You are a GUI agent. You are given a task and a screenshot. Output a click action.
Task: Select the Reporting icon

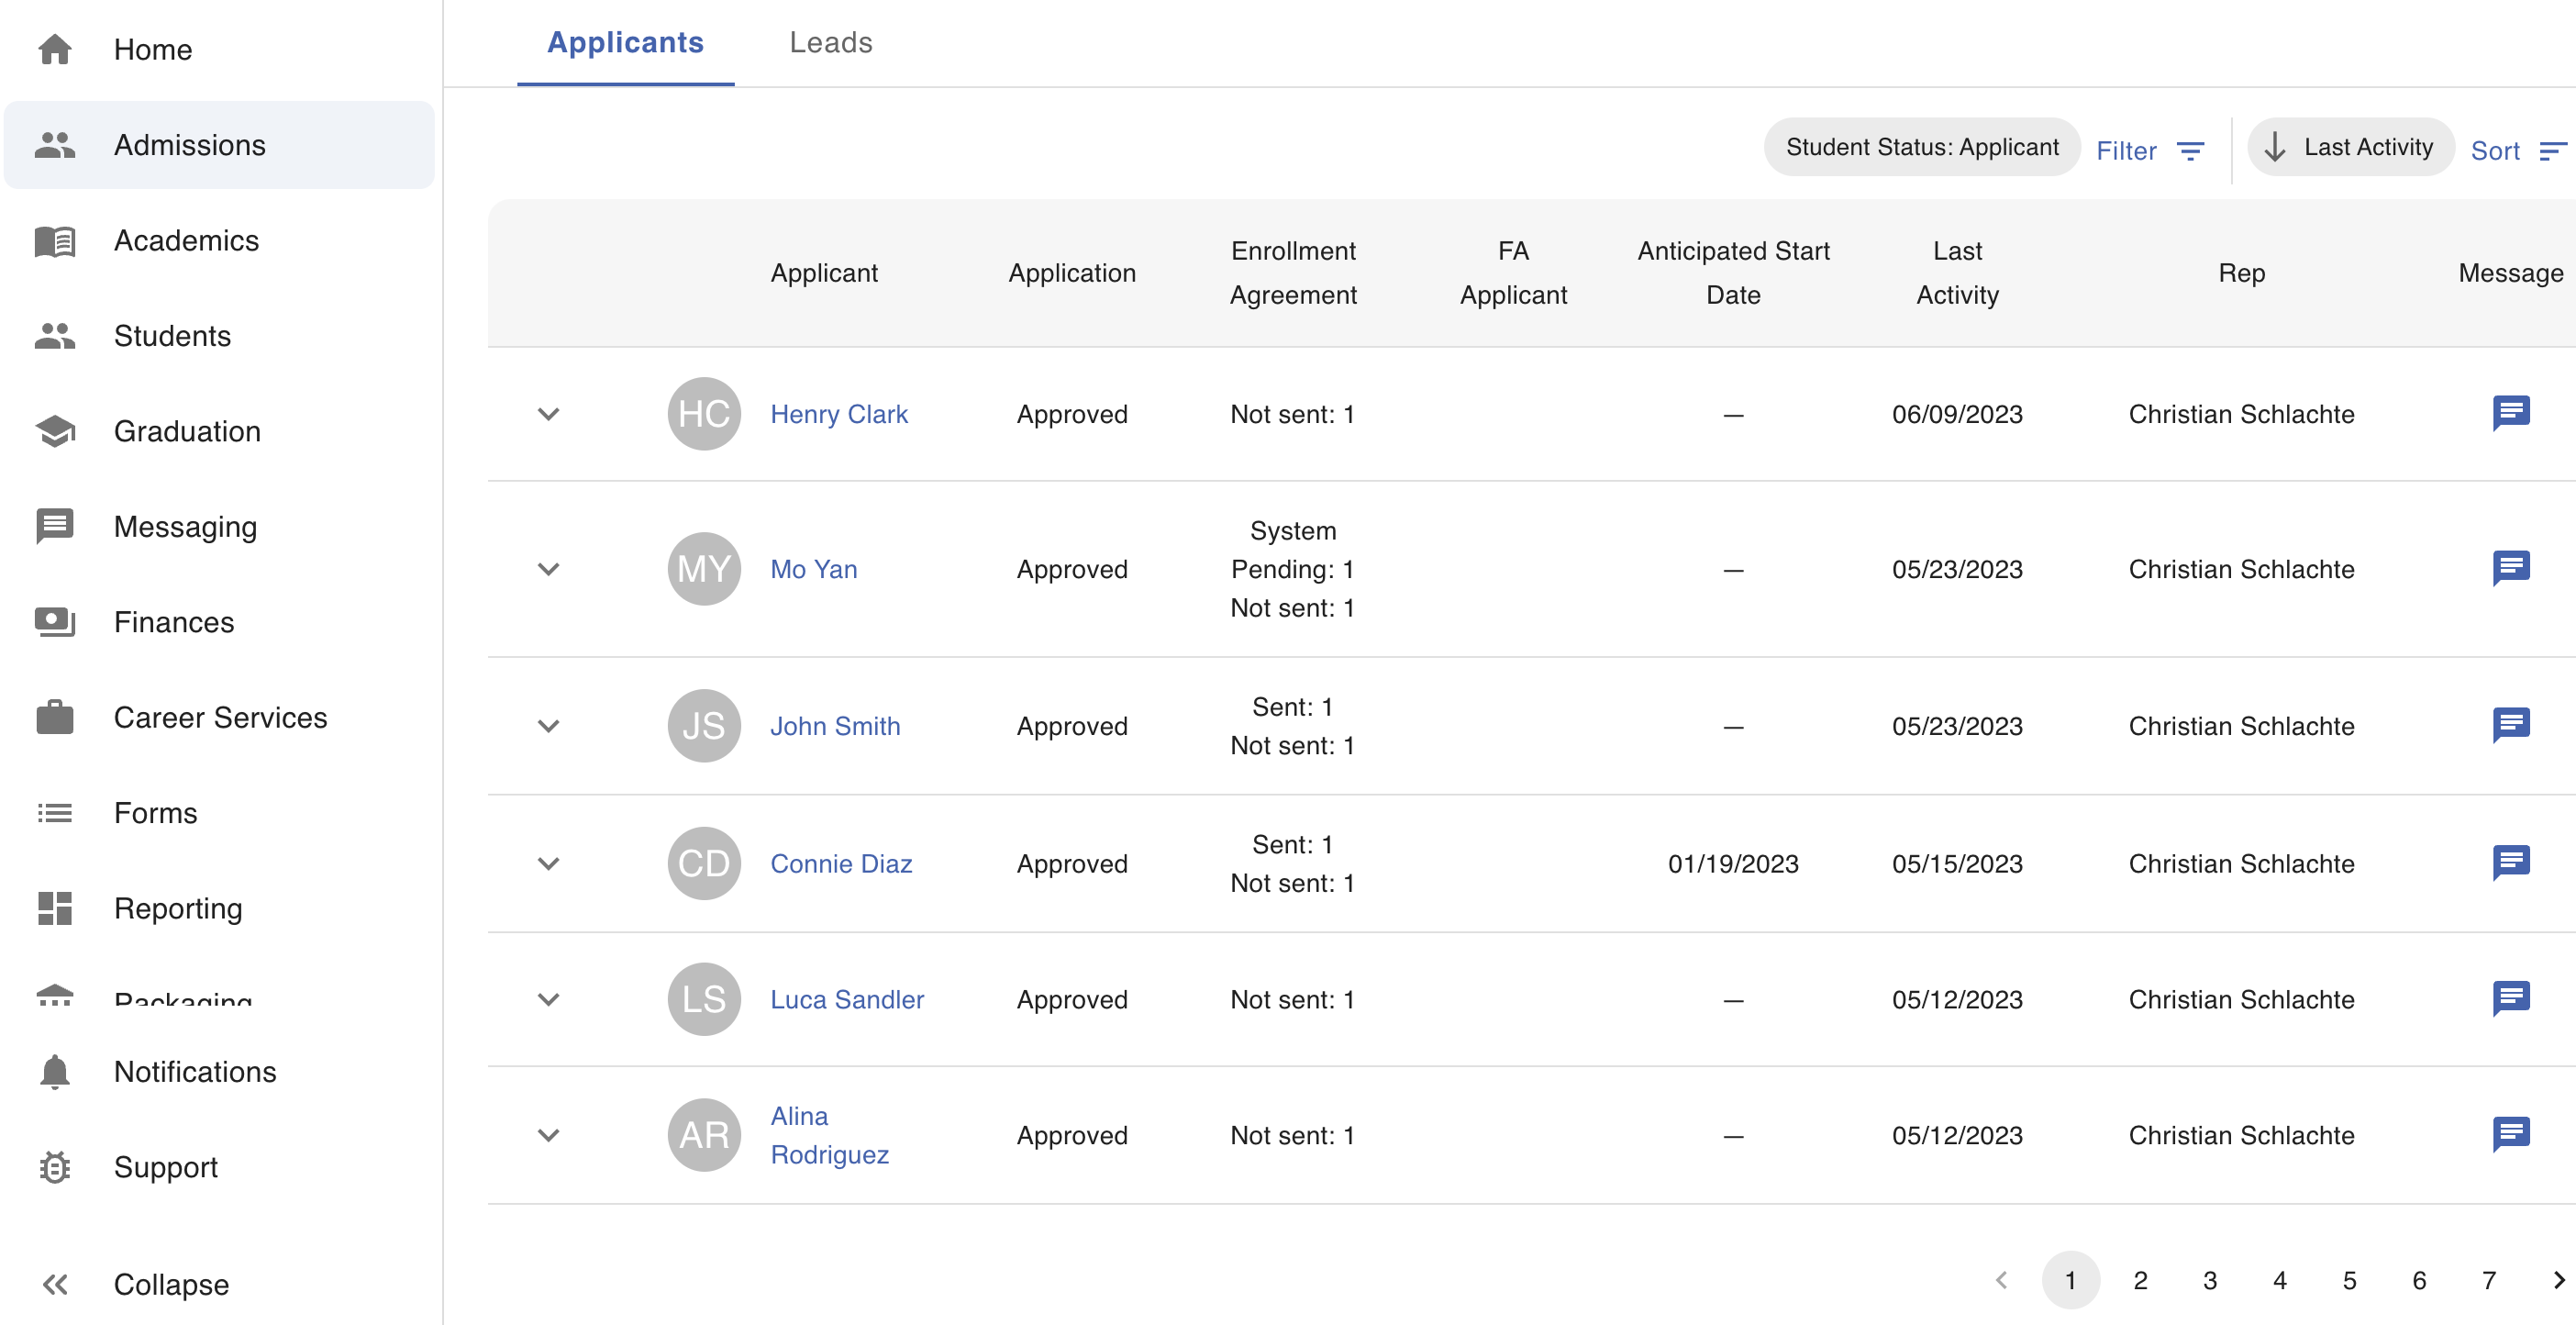point(54,908)
